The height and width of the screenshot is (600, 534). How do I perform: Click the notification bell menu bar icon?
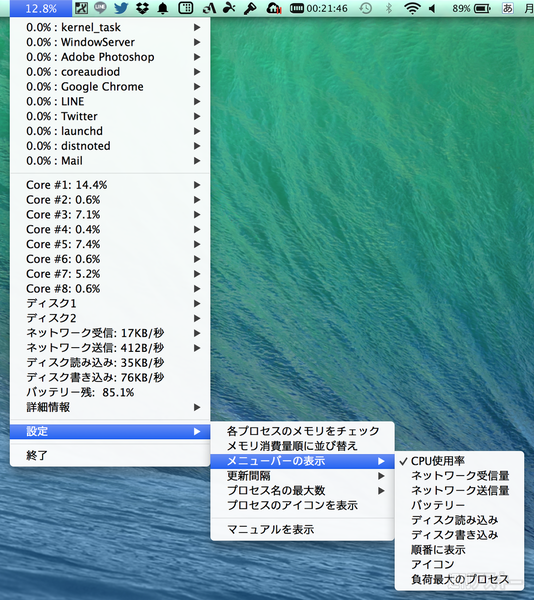point(163,8)
